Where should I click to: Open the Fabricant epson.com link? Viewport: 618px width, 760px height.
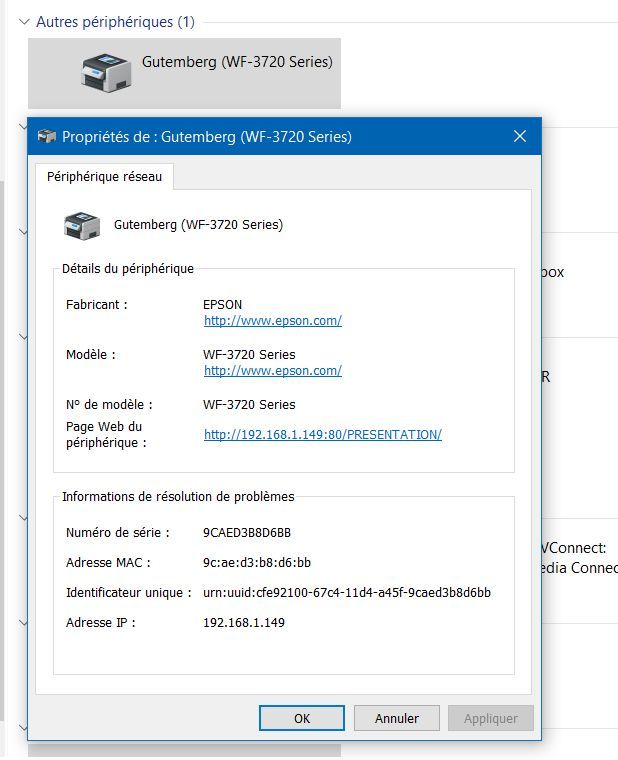click(x=273, y=321)
